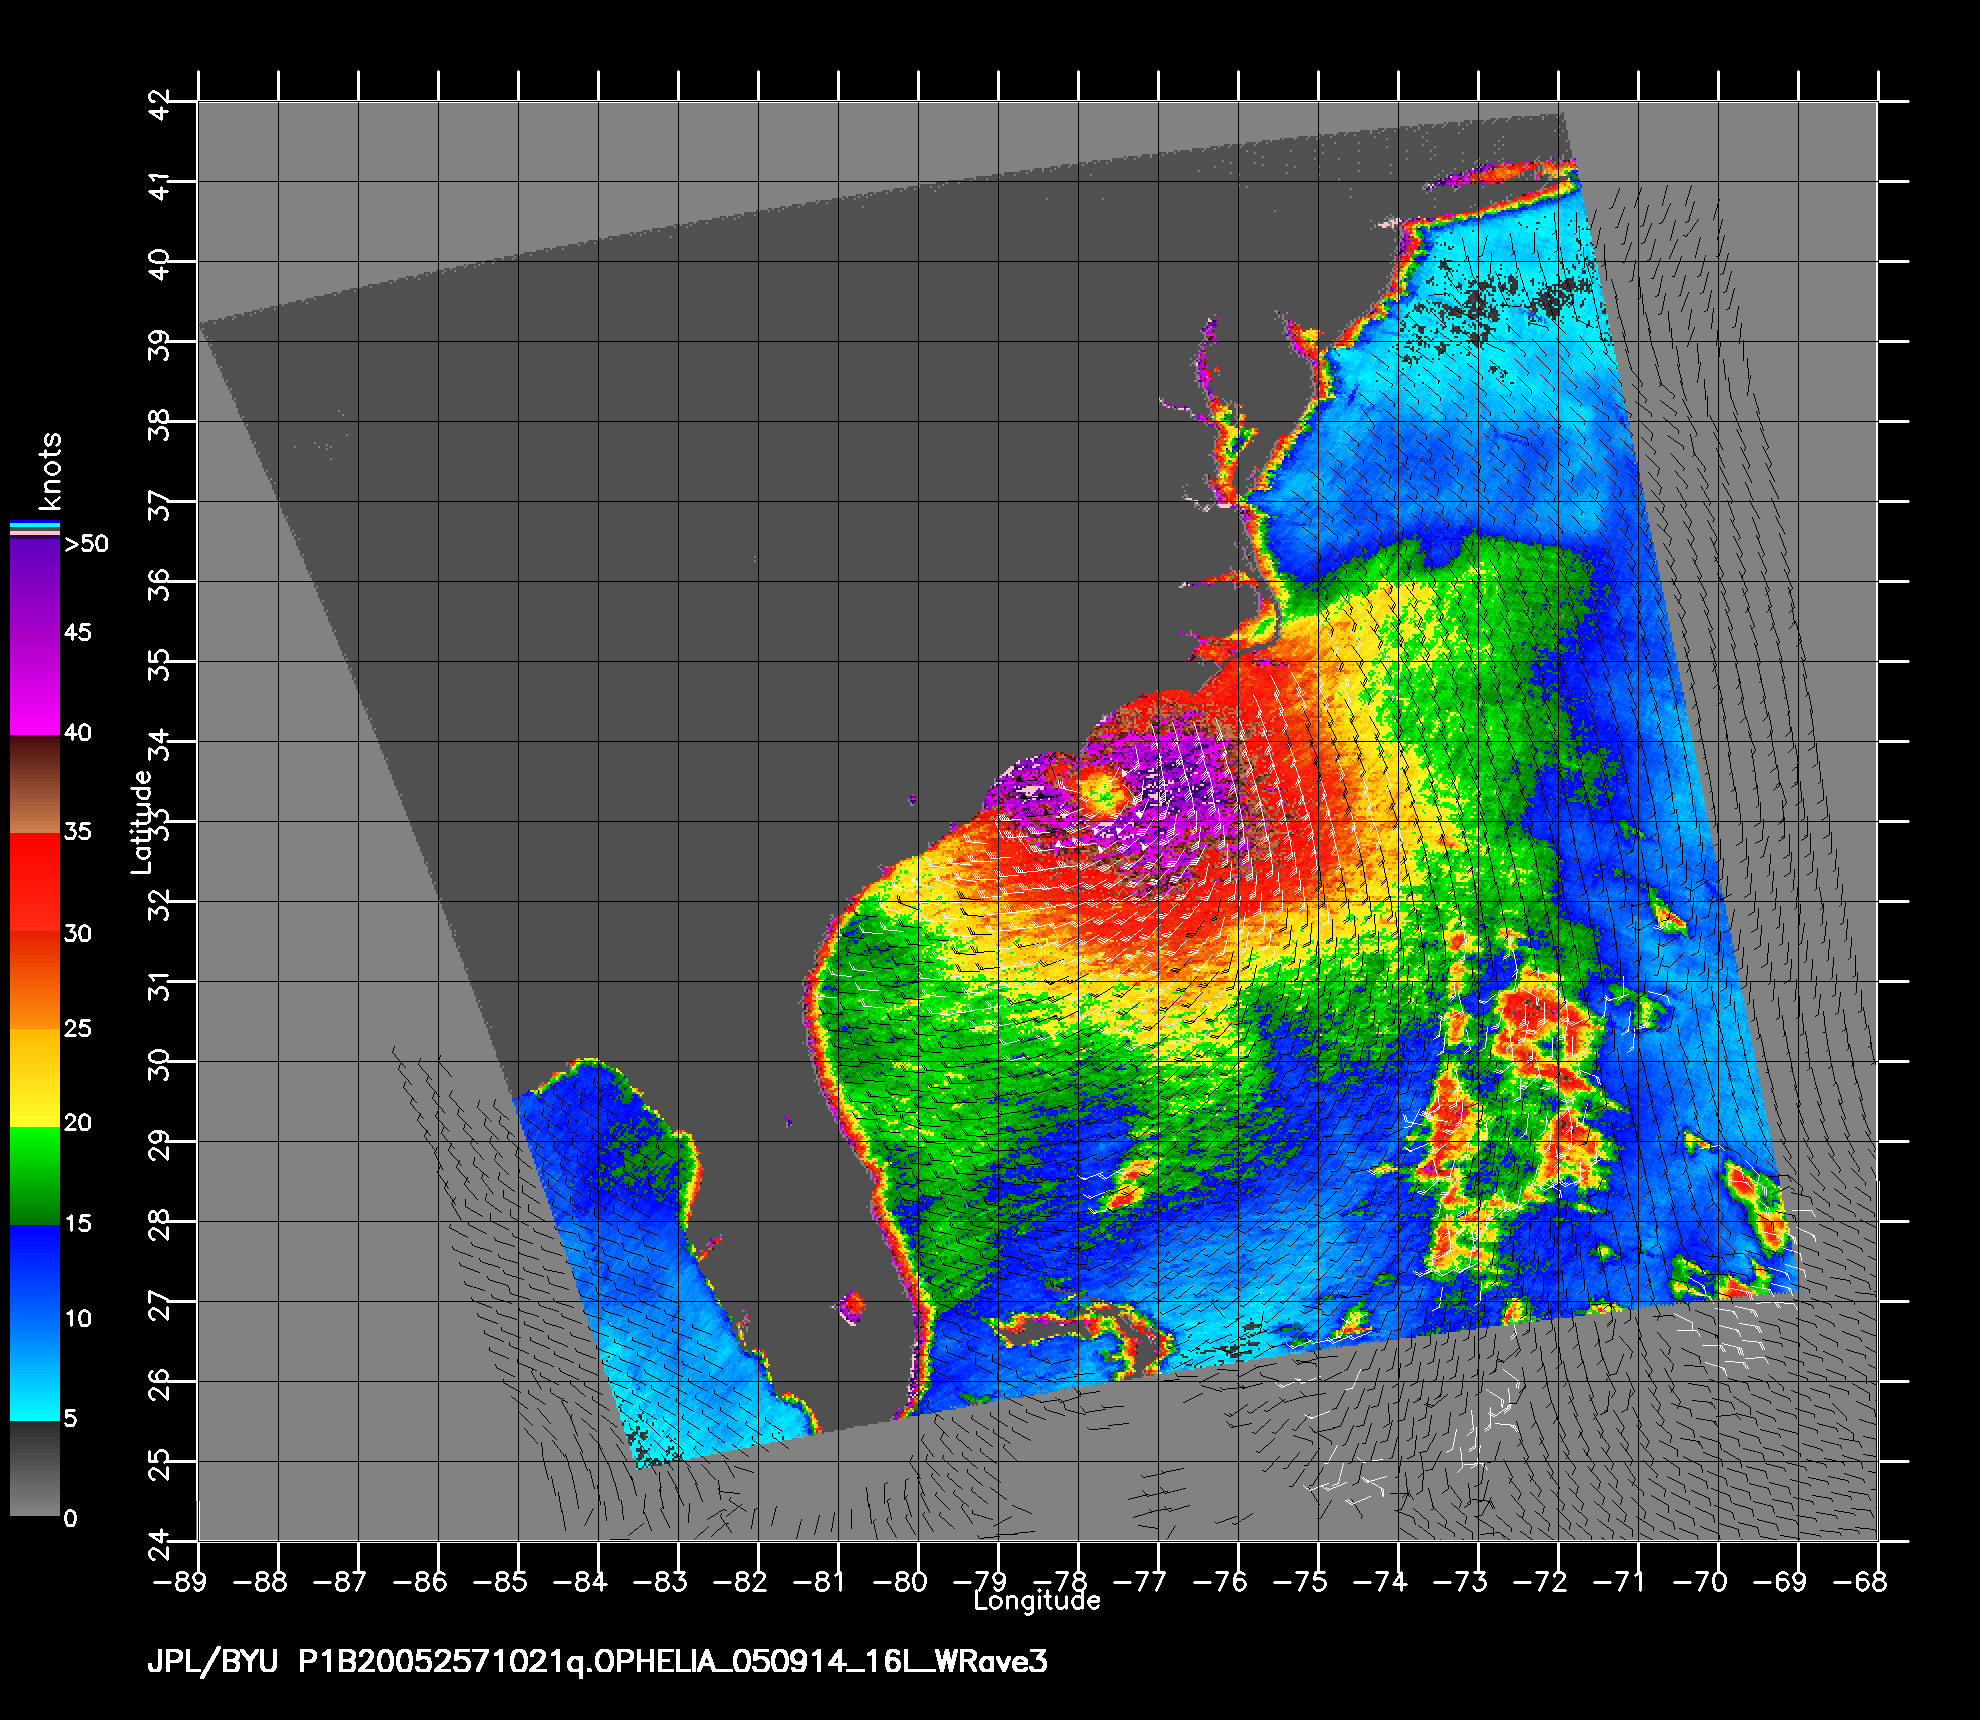Click the longitude tick label '-70'
The height and width of the screenshot is (1720, 1980).
[x=1699, y=1581]
